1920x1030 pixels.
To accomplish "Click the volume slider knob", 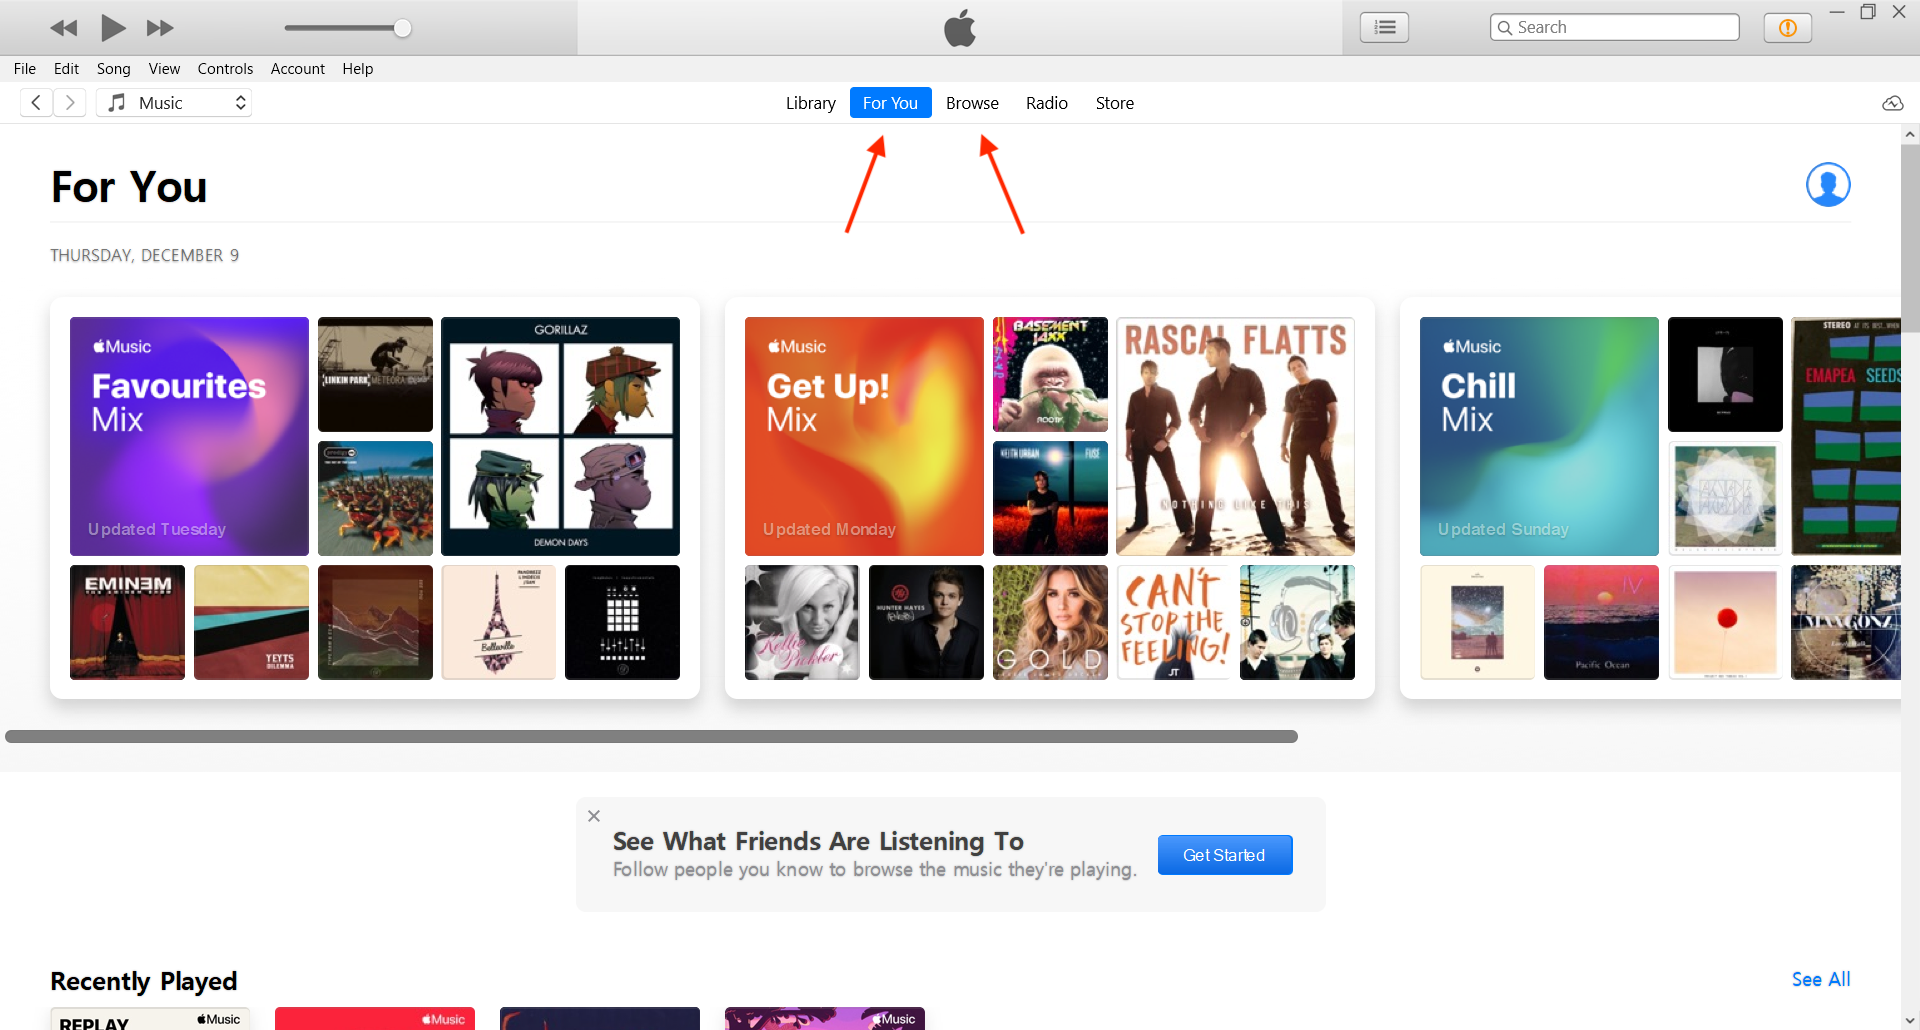I will coord(402,28).
